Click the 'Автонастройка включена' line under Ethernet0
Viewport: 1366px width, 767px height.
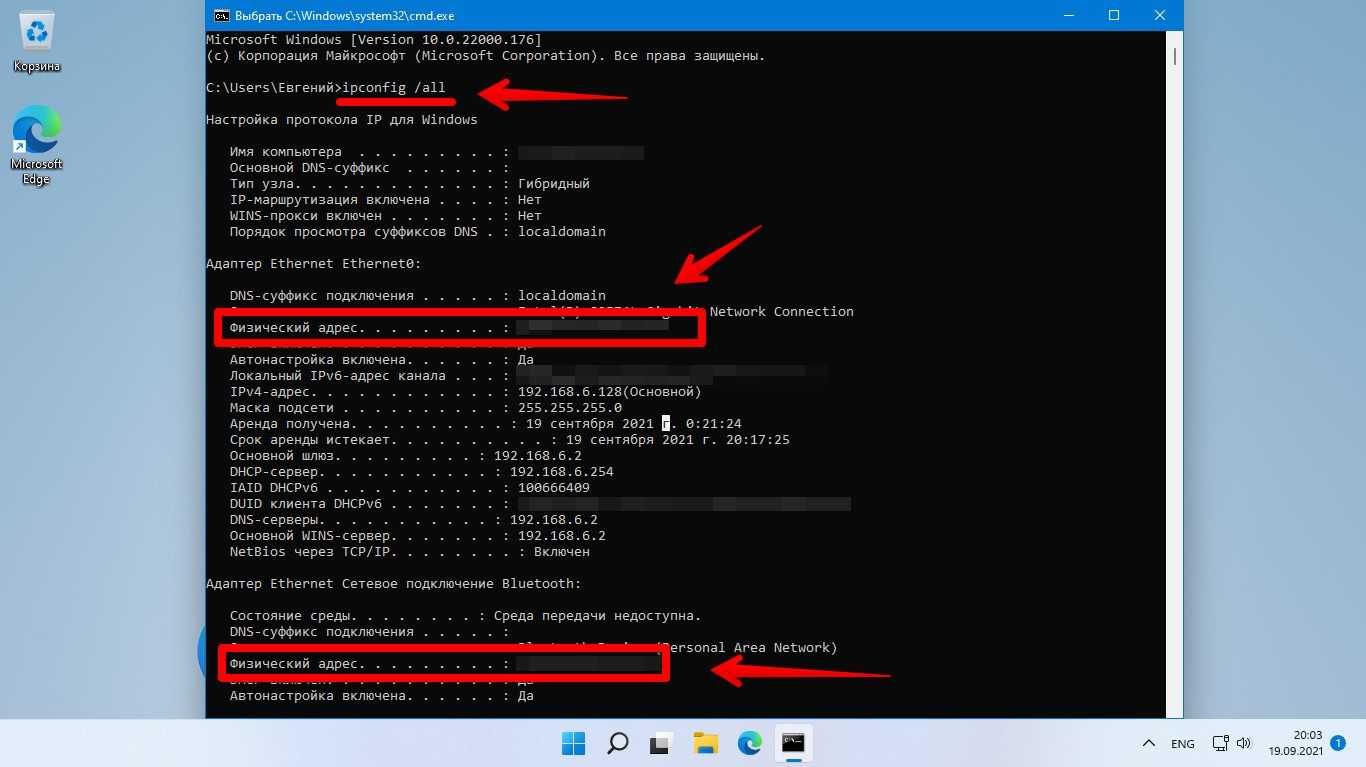(x=381, y=360)
